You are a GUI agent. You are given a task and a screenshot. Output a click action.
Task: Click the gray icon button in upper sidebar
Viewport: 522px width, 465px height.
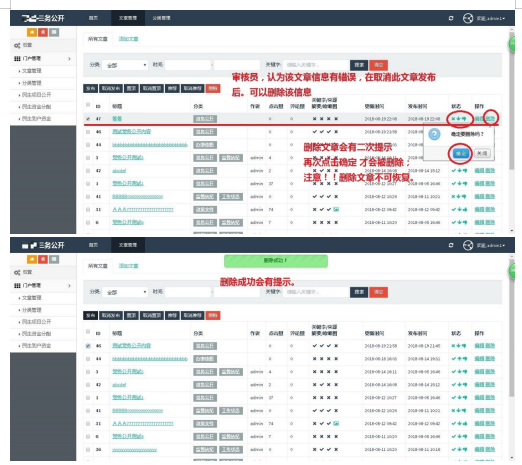(54, 32)
